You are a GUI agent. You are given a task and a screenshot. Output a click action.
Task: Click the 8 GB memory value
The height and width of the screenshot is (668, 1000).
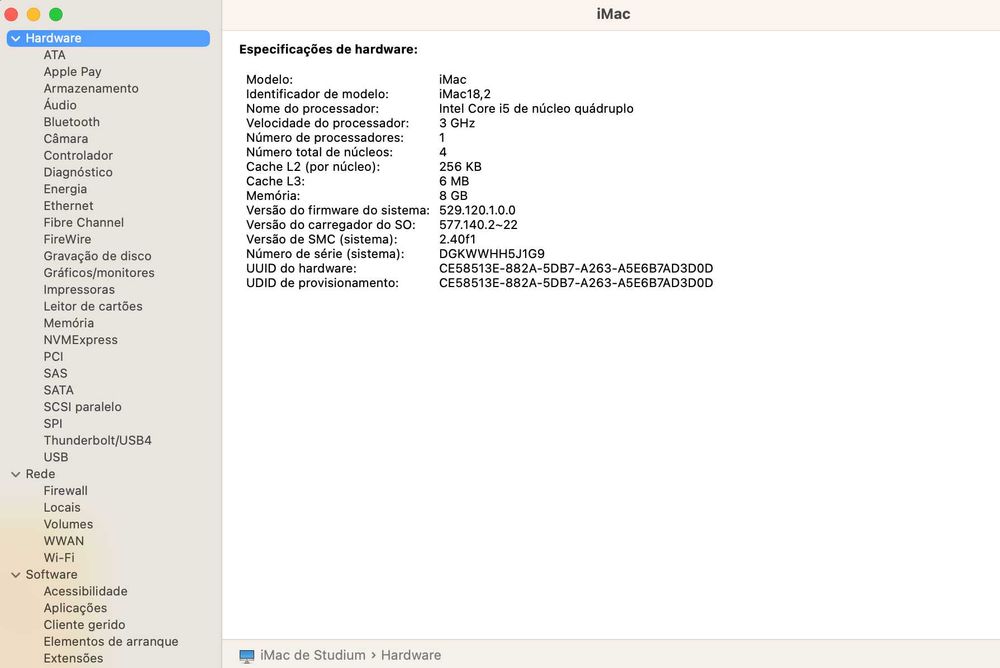point(453,196)
